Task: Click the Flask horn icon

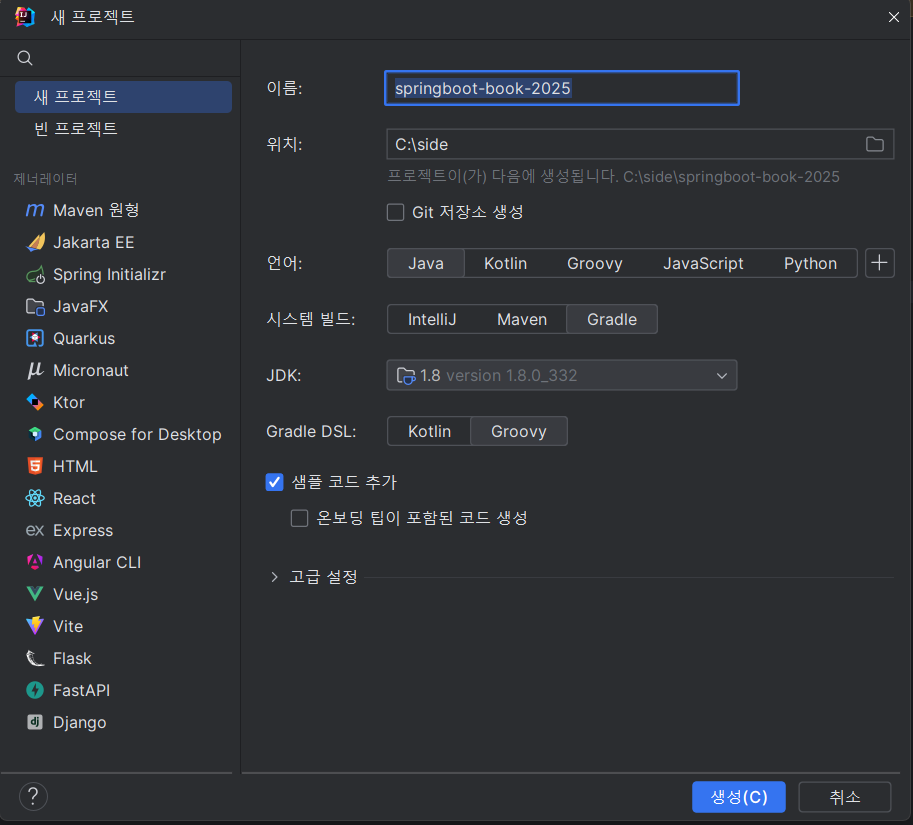Action: pos(35,658)
